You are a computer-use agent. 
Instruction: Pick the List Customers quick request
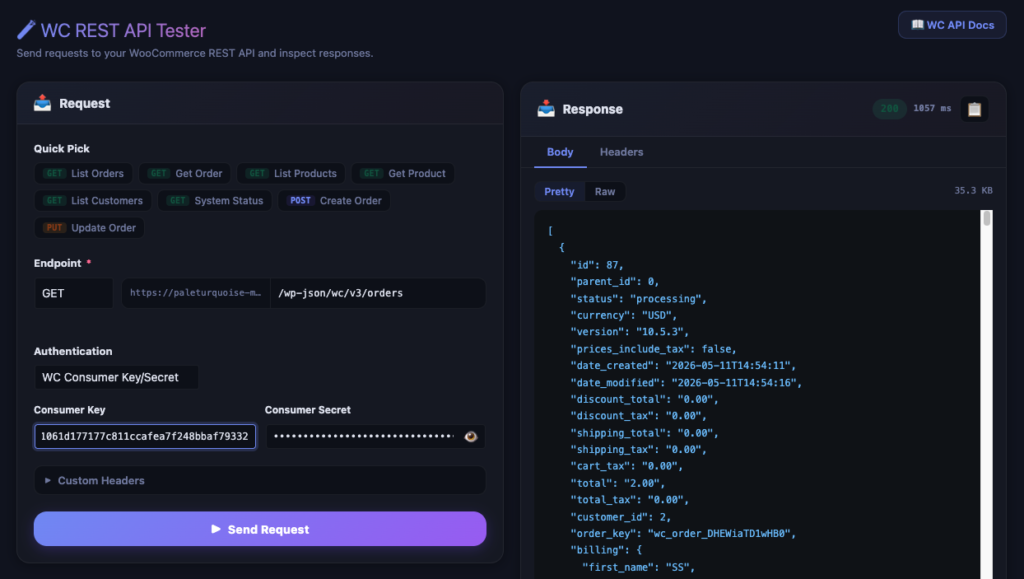pyautogui.click(x=93, y=200)
